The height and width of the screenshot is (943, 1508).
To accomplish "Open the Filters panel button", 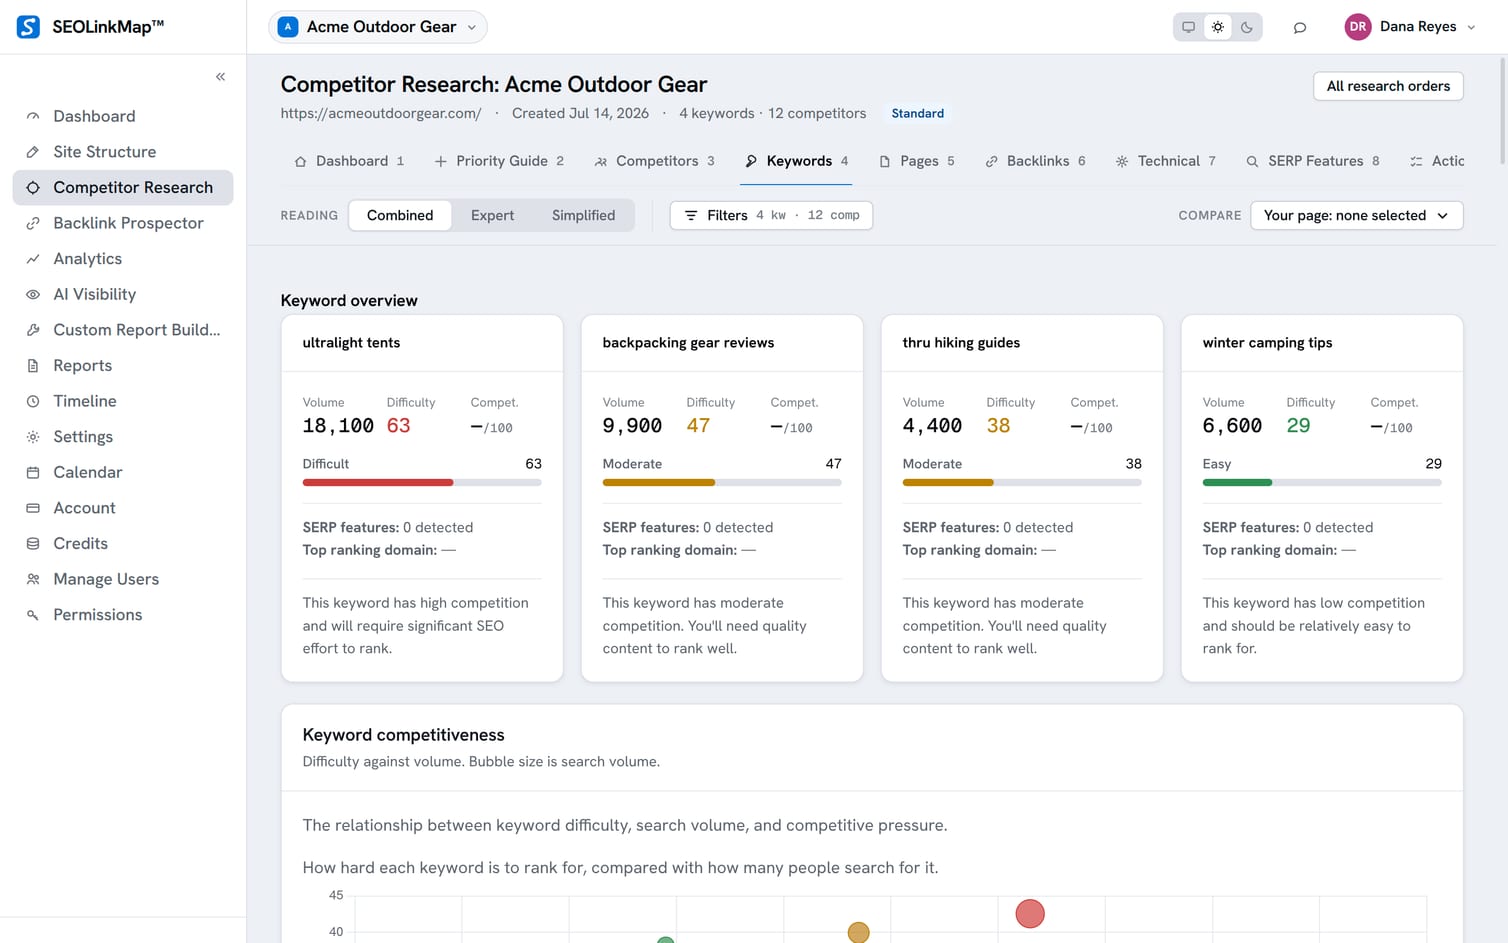I will 771,215.
